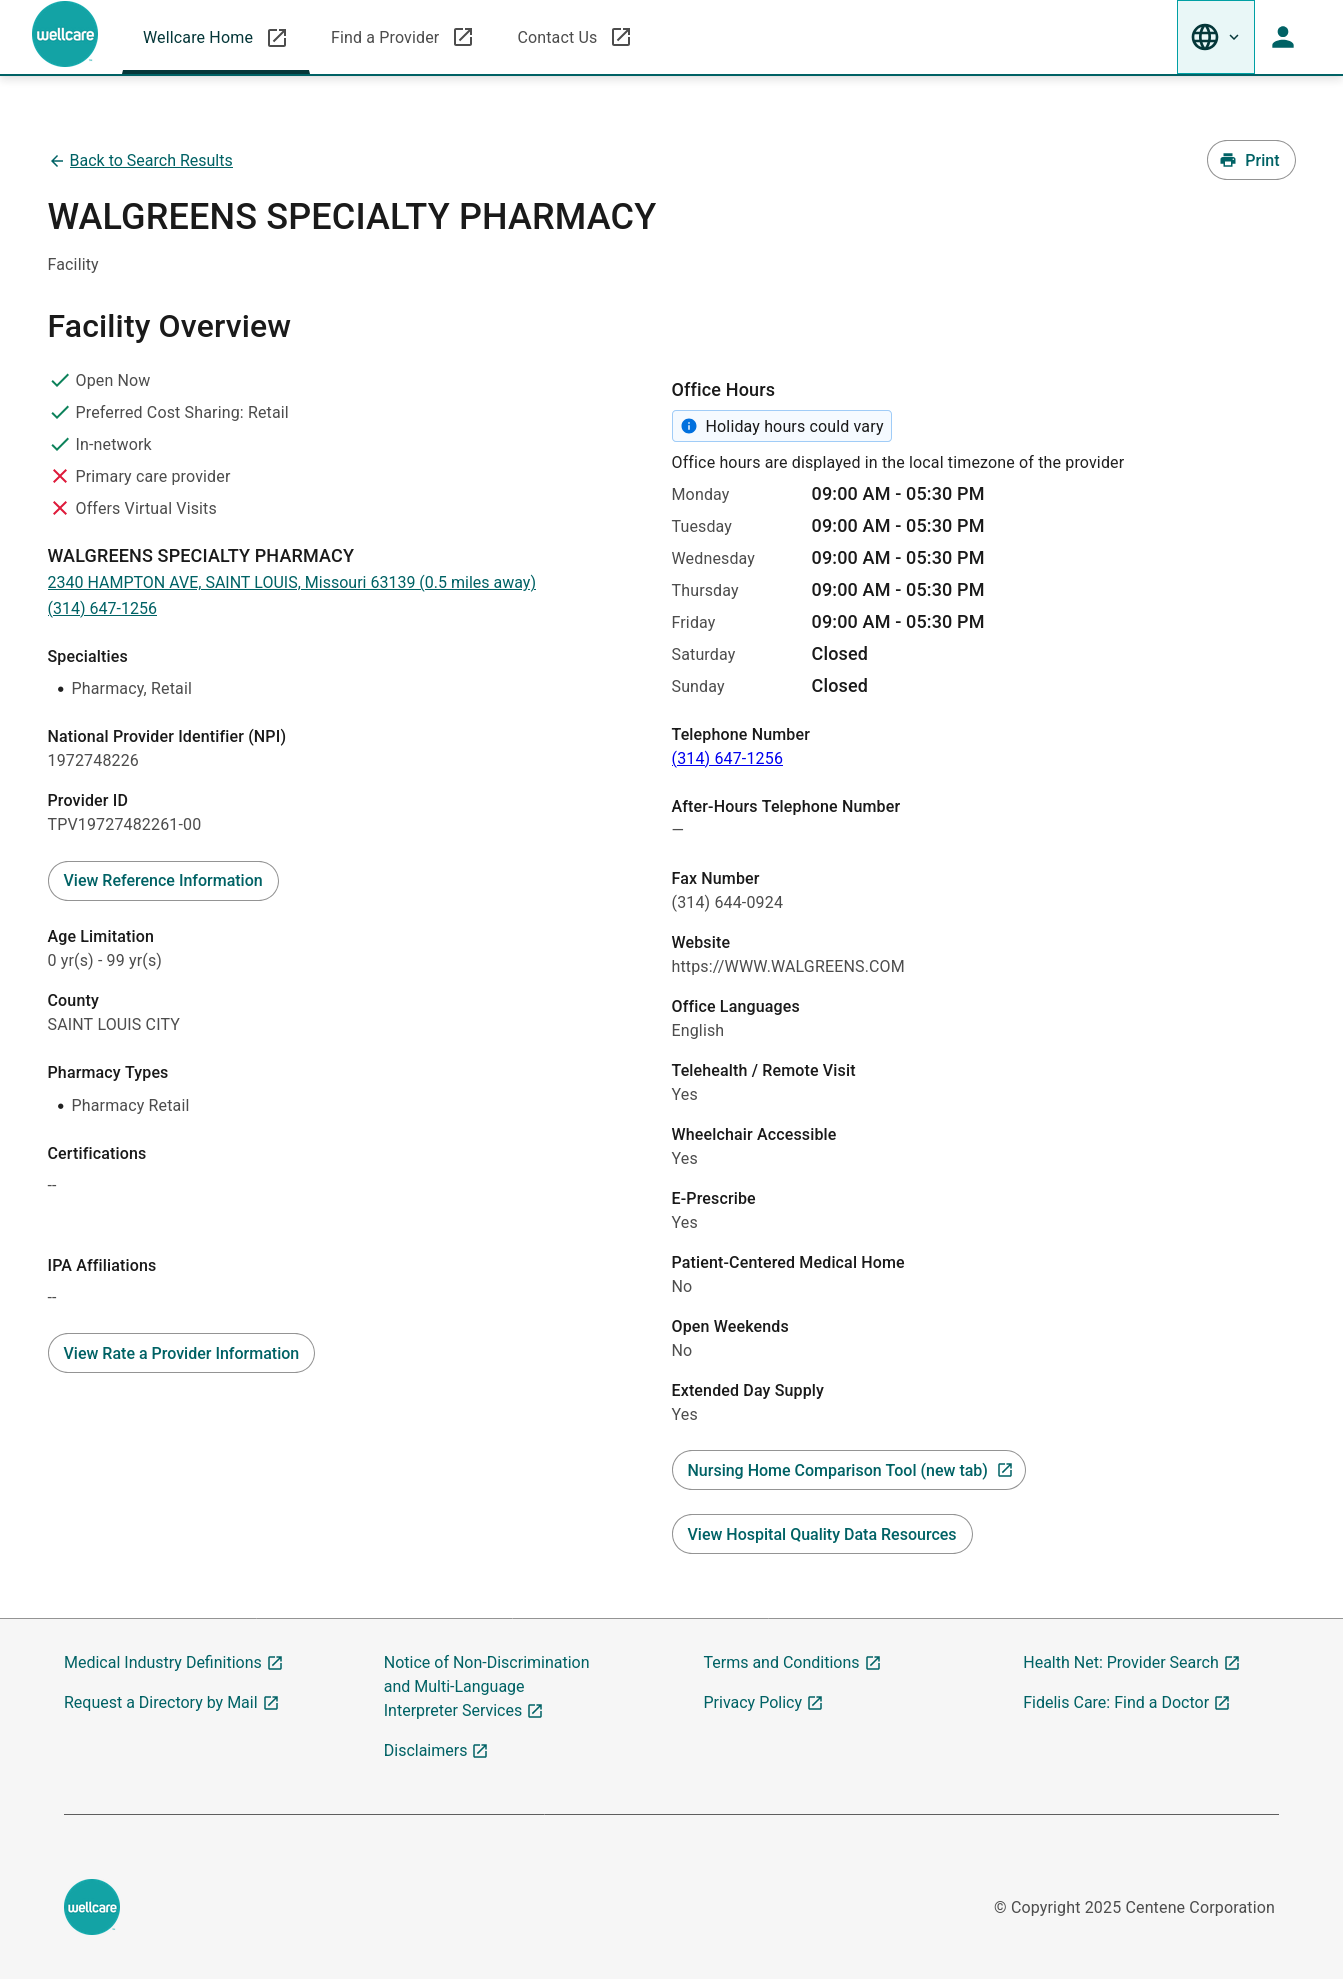Open the Privacy Policy footer link

point(753,1702)
